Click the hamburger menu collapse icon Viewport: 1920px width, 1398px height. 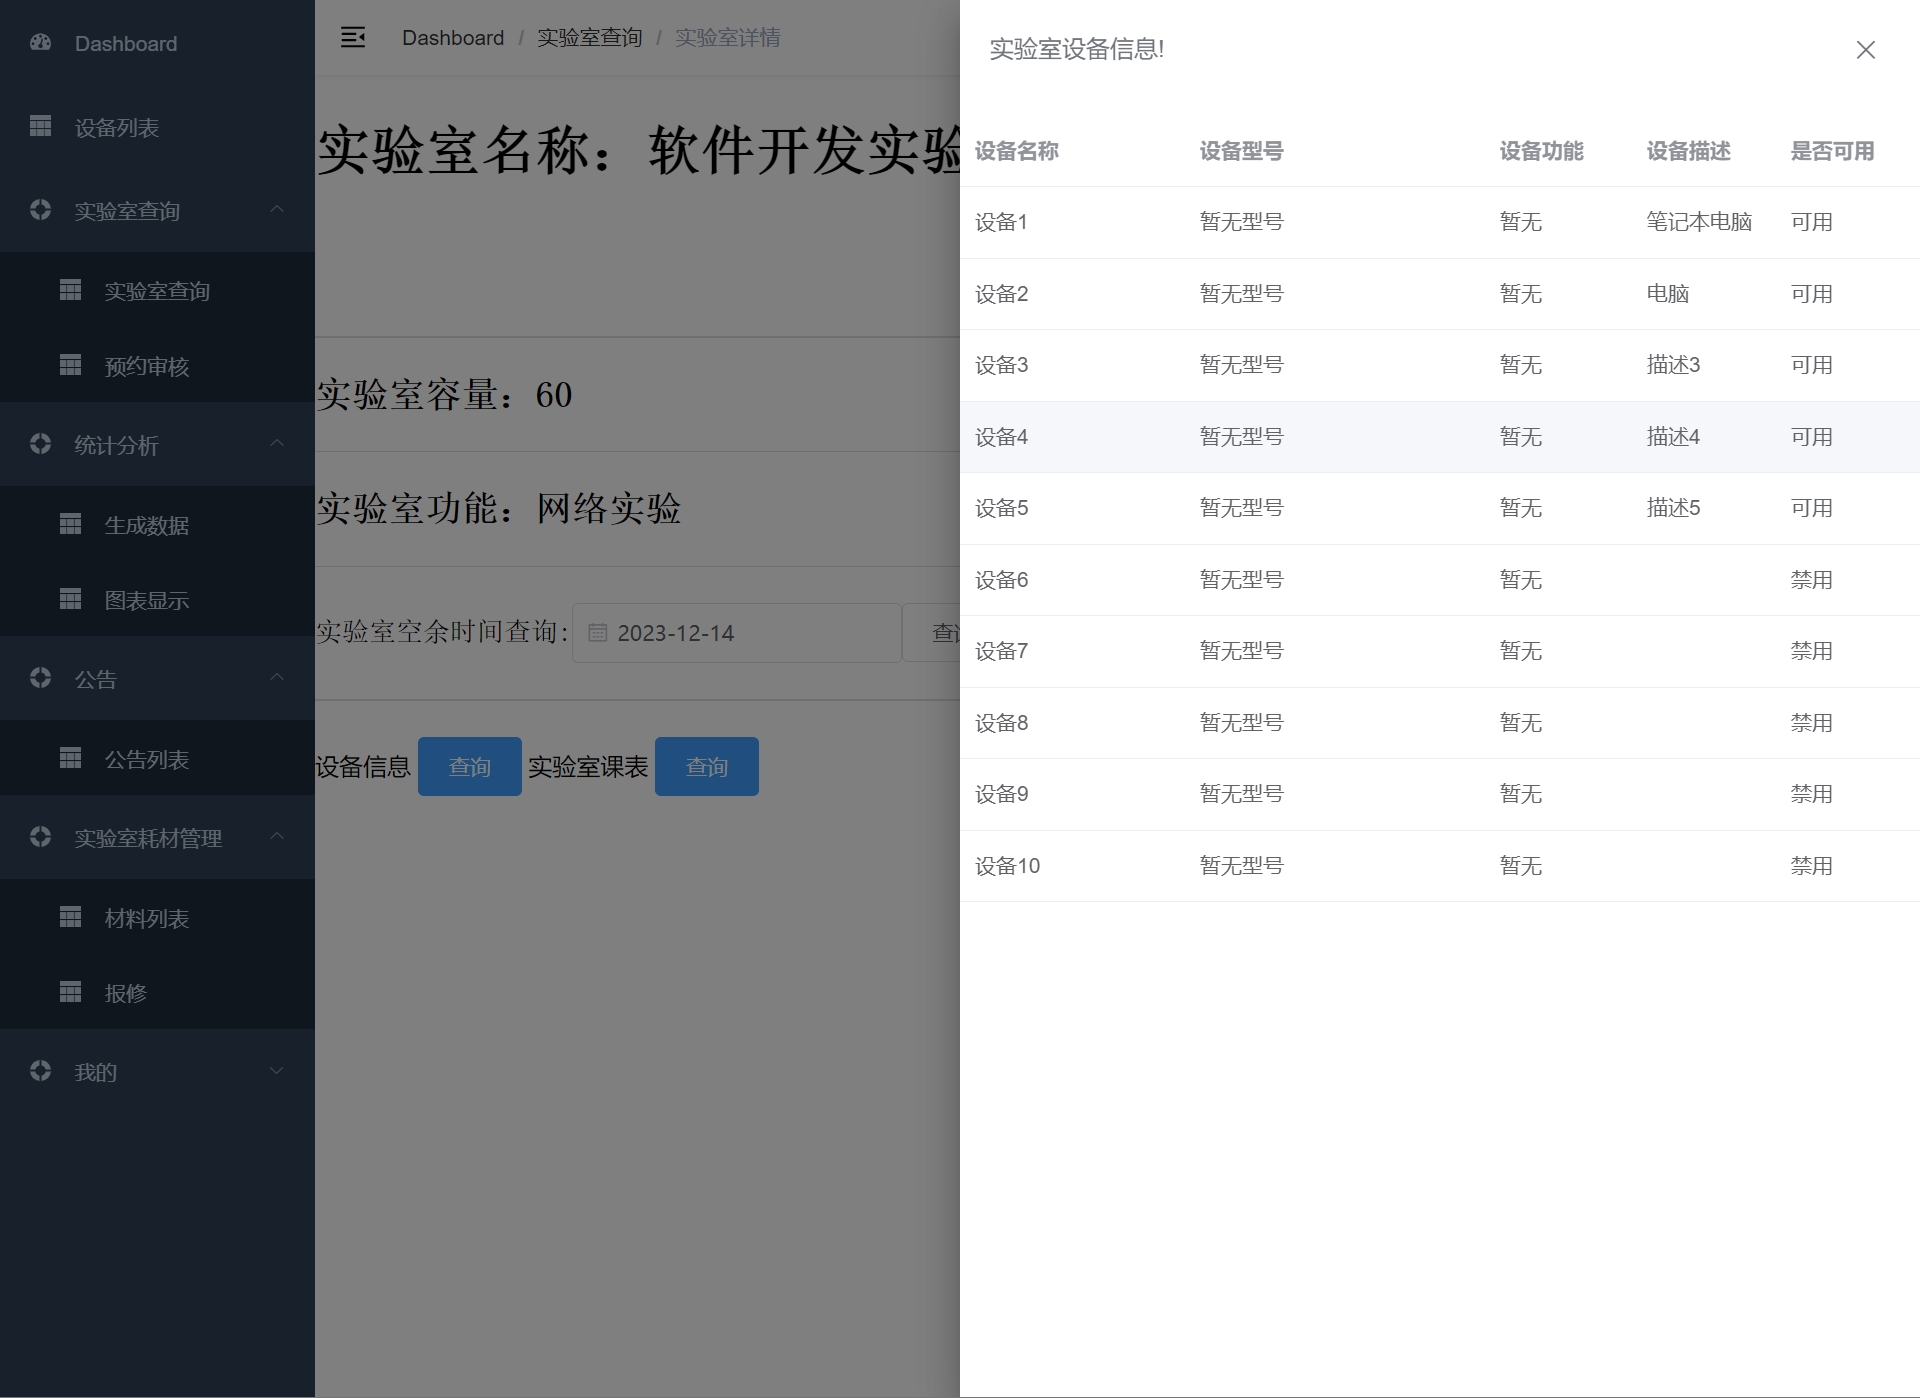[352, 38]
